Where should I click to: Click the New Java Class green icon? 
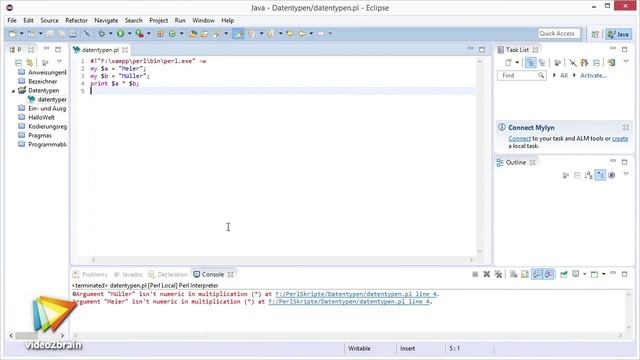point(172,34)
